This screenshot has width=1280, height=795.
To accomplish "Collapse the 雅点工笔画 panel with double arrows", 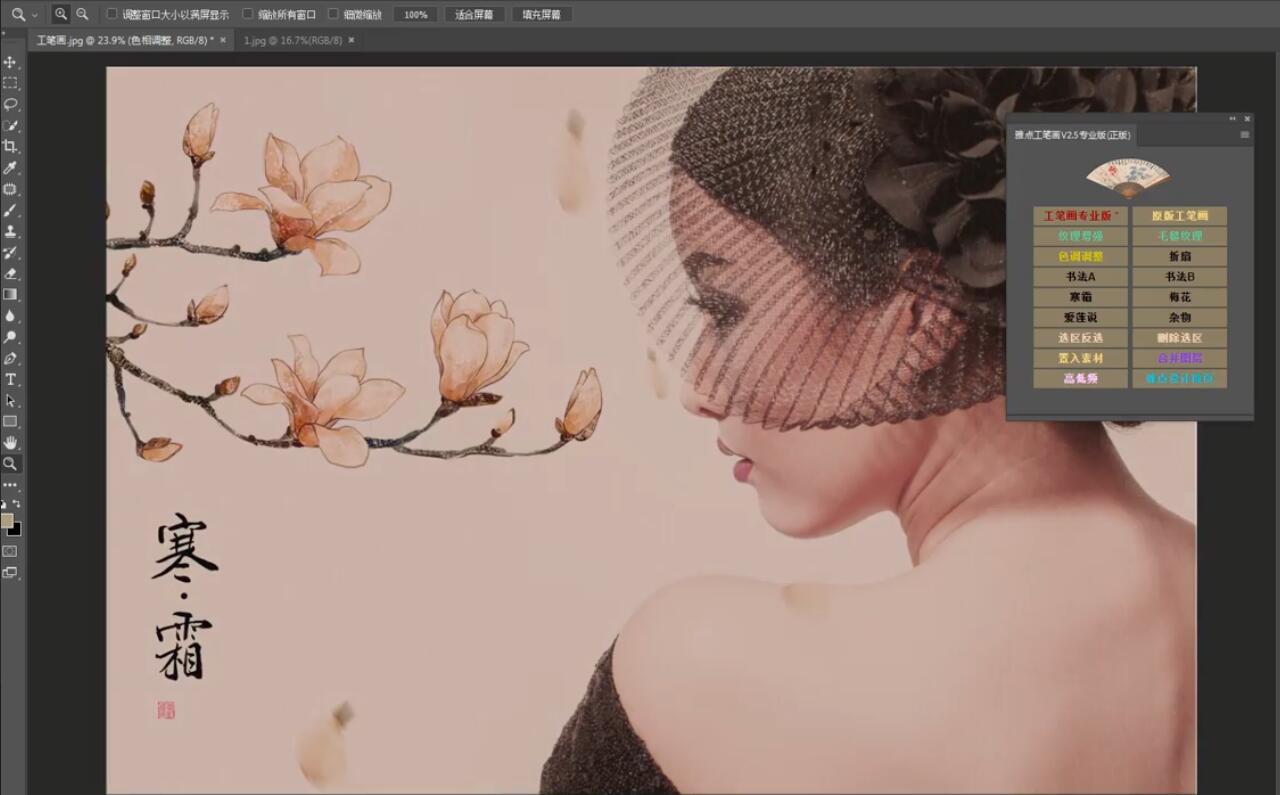I will tap(1232, 118).
